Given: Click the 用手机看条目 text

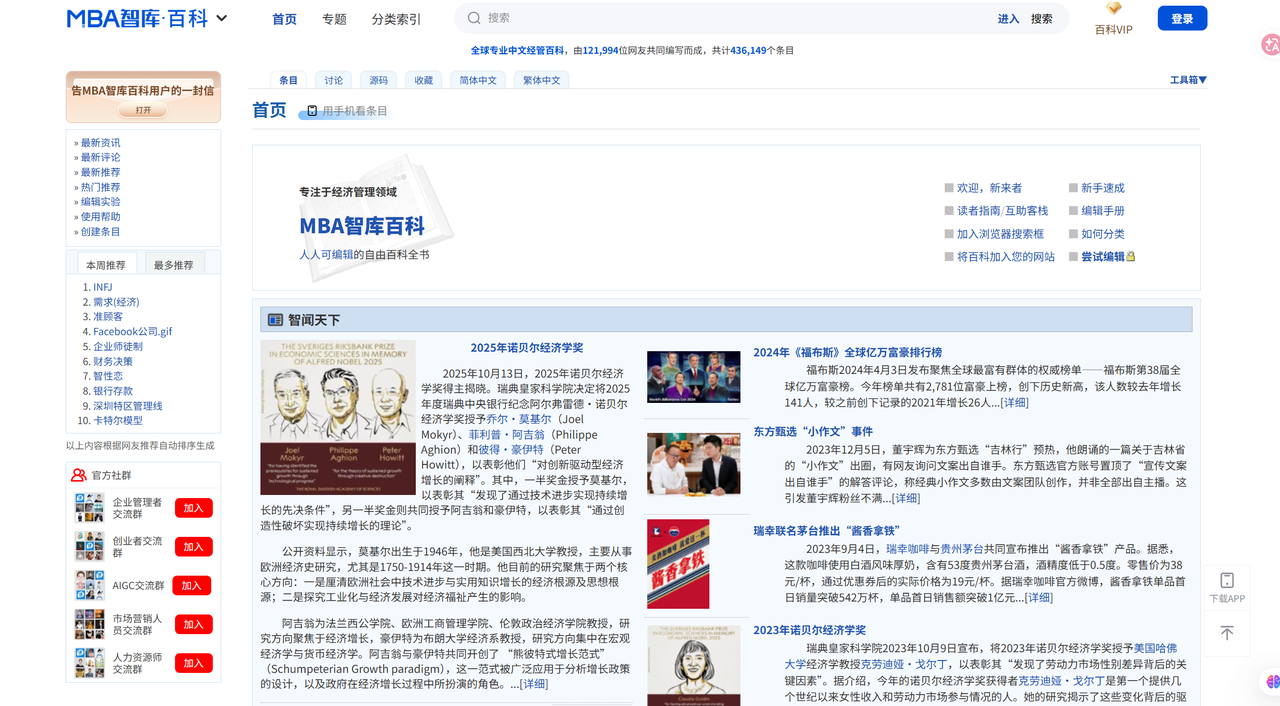Looking at the screenshot, I should pos(355,111).
